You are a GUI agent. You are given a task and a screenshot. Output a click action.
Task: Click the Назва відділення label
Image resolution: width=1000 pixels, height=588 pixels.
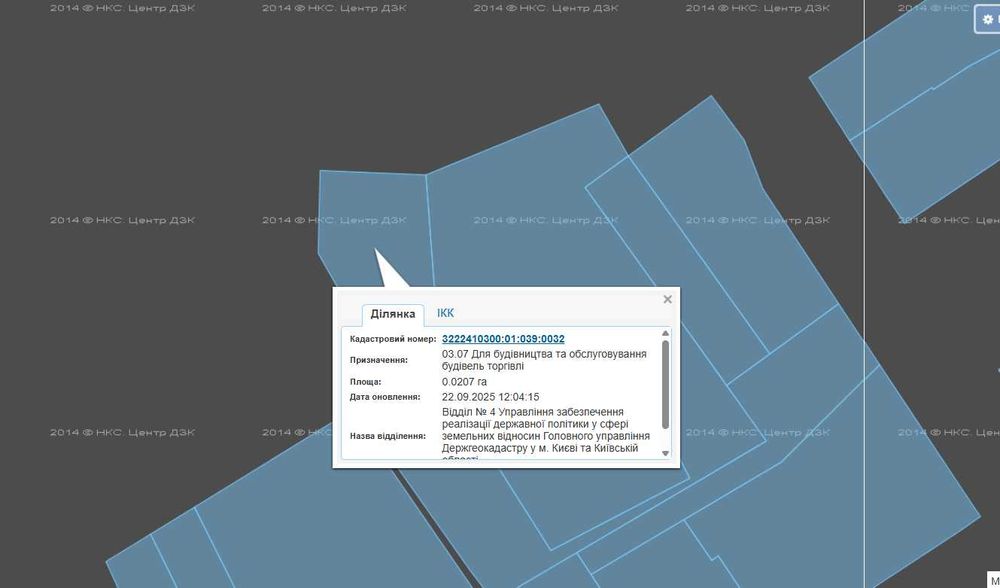pos(387,436)
